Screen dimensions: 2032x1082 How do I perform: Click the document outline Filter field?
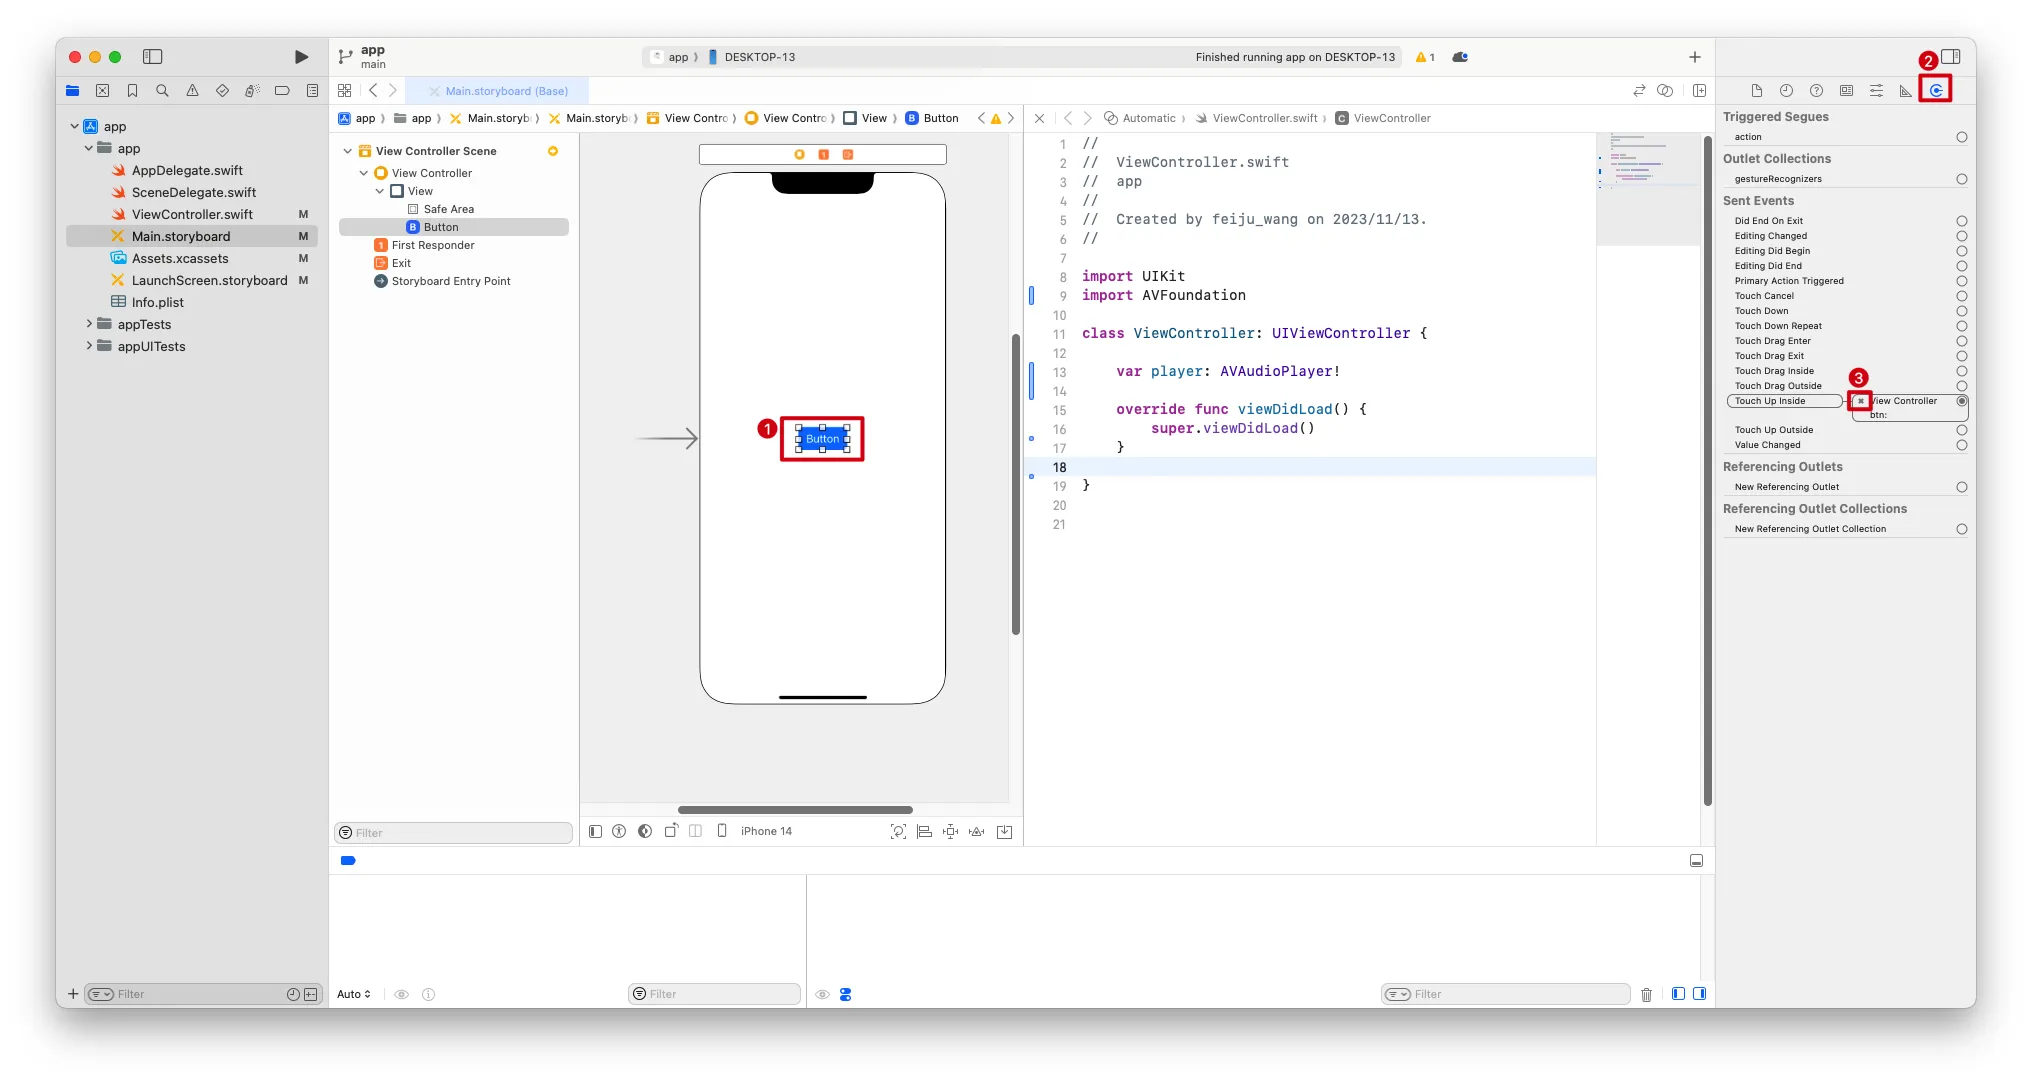click(454, 833)
